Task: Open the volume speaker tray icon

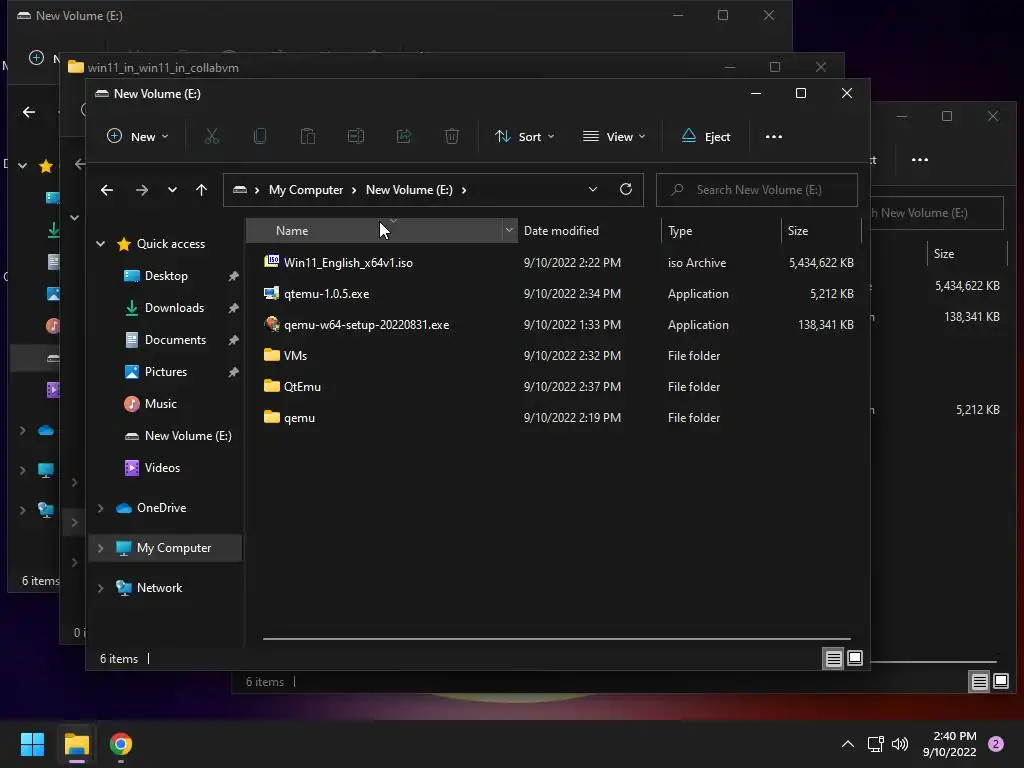Action: (900, 744)
